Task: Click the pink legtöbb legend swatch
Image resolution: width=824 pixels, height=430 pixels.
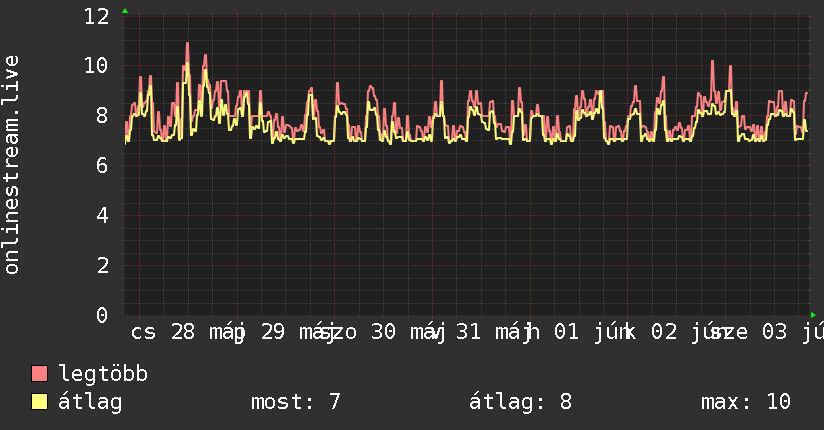Action: [x=39, y=373]
